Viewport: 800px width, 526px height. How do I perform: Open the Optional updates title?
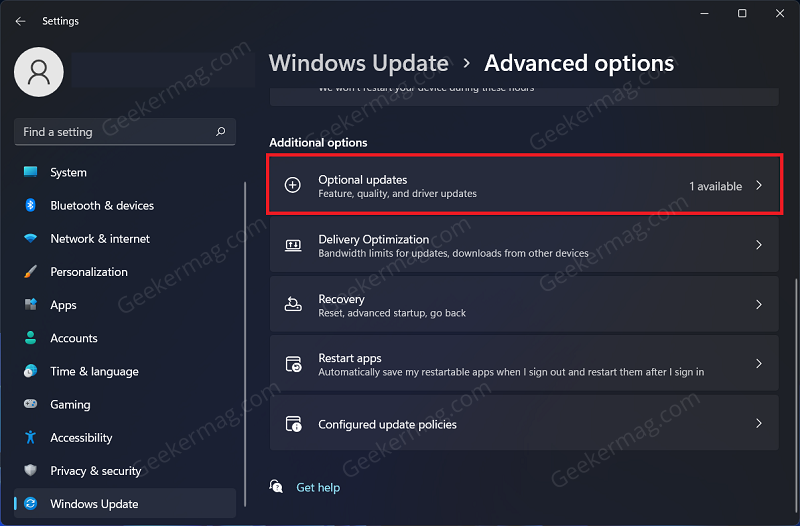pyautogui.click(x=363, y=180)
